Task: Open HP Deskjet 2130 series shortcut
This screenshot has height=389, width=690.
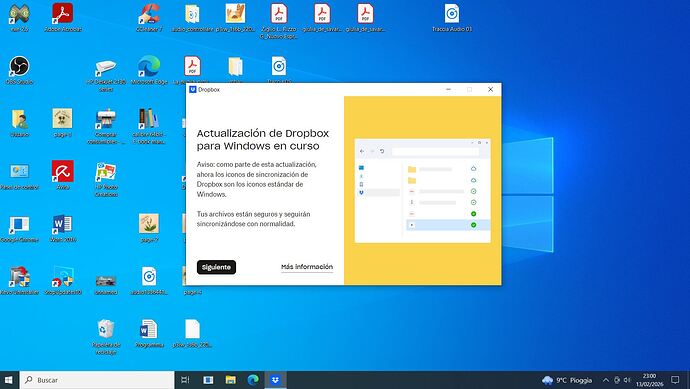Action: click(106, 74)
